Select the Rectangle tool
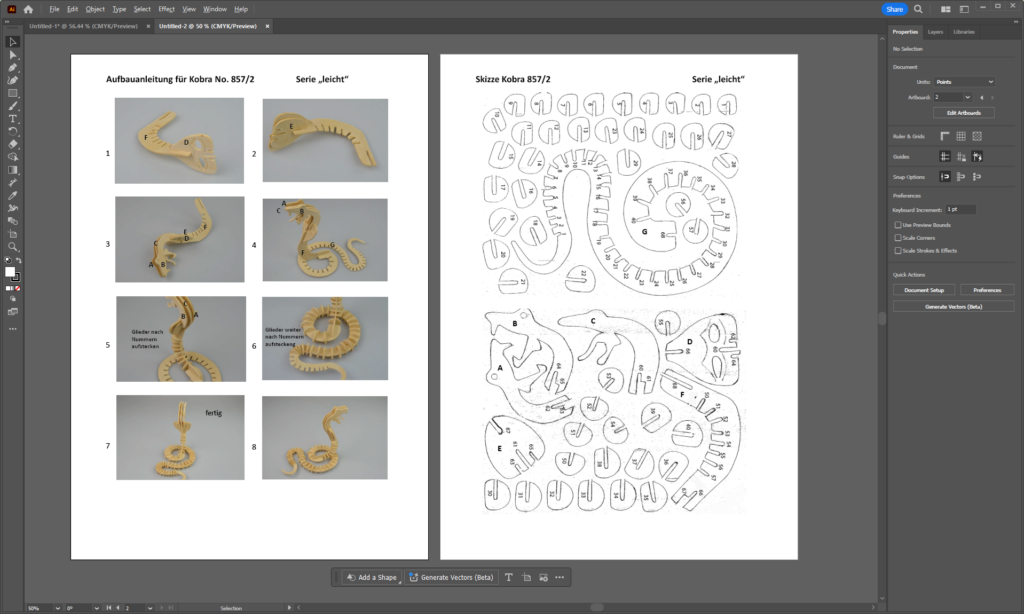This screenshot has width=1024, height=614. pyautogui.click(x=13, y=93)
